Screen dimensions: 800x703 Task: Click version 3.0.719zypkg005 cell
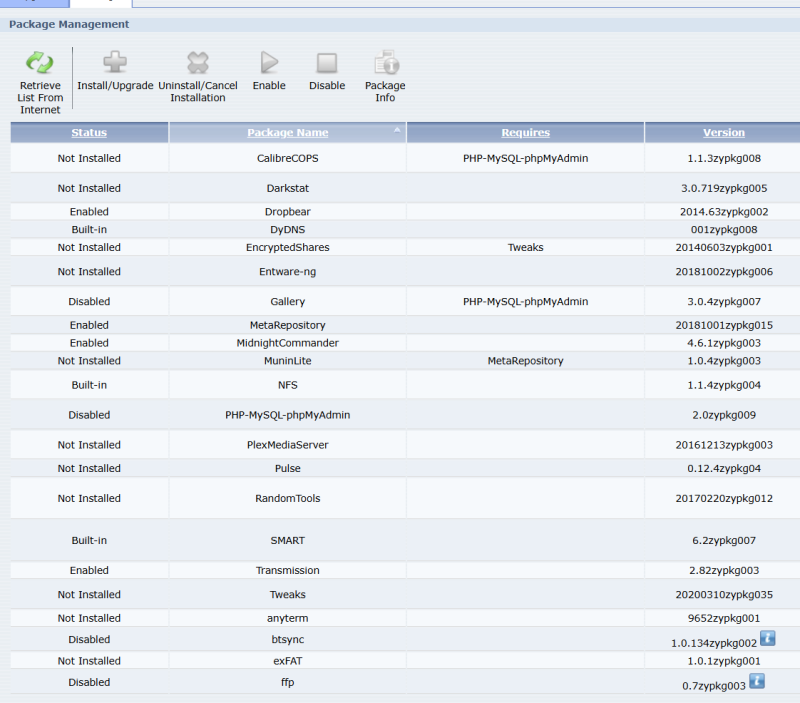pos(723,188)
